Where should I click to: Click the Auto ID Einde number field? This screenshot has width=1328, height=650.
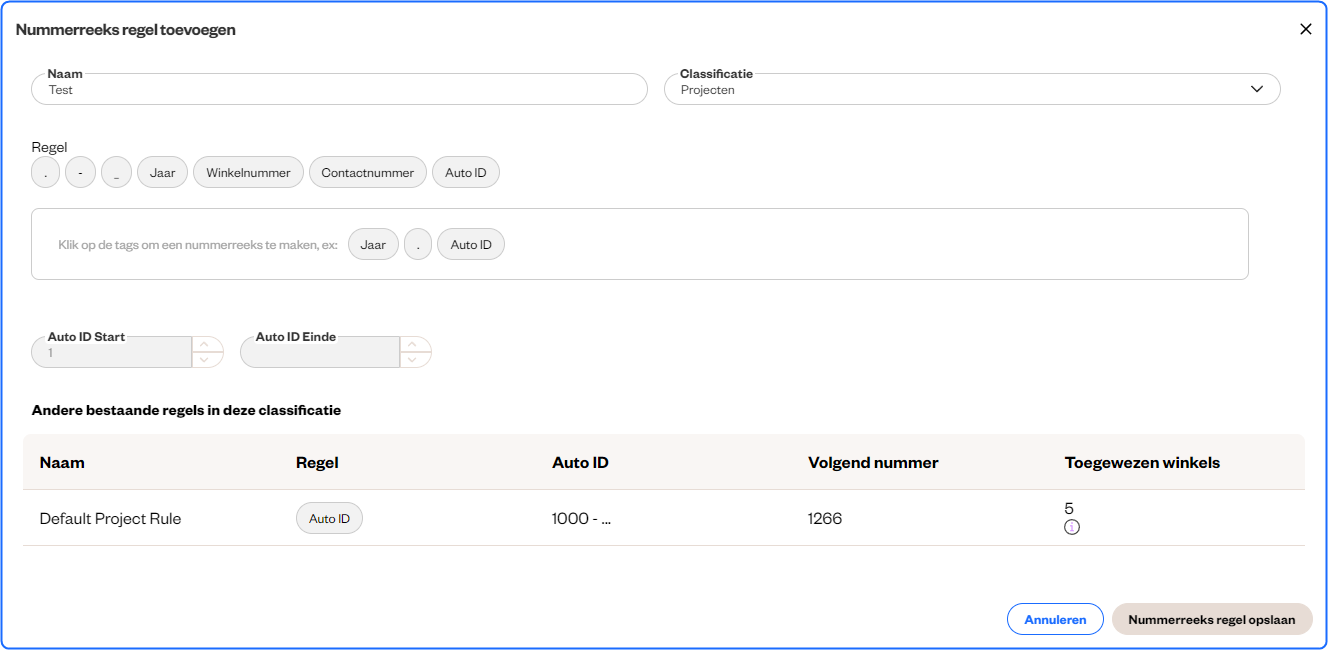point(320,353)
